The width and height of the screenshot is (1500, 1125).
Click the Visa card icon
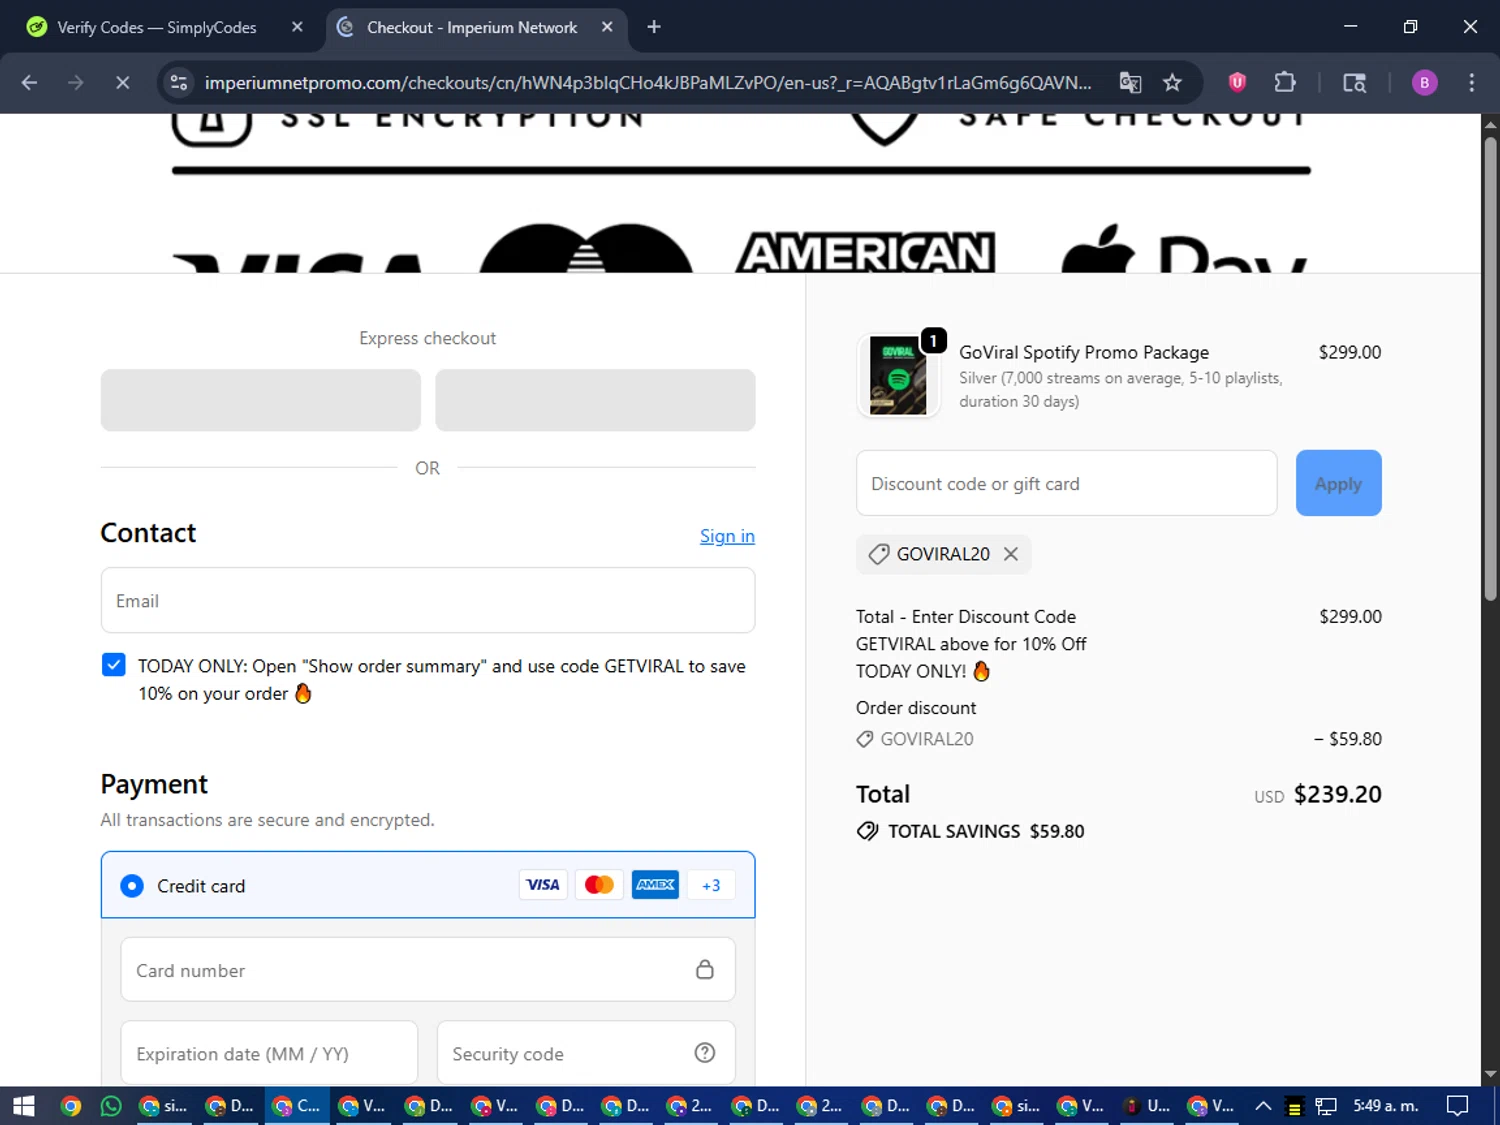click(543, 885)
